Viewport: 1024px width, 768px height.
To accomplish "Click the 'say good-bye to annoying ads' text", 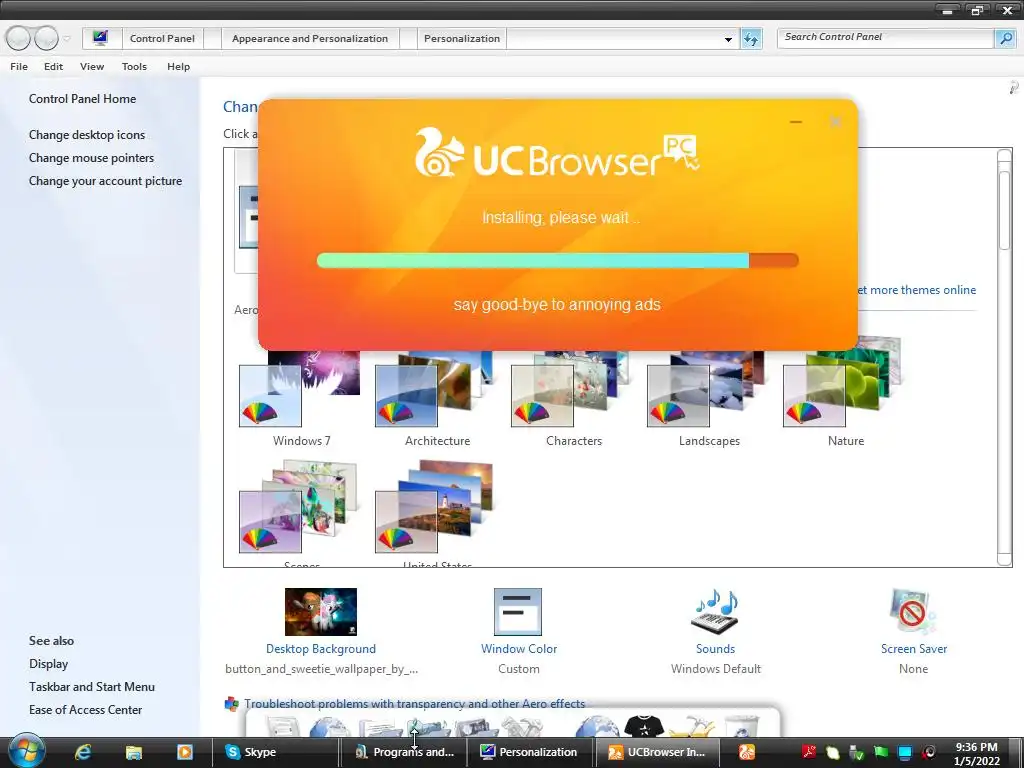I will point(557,305).
